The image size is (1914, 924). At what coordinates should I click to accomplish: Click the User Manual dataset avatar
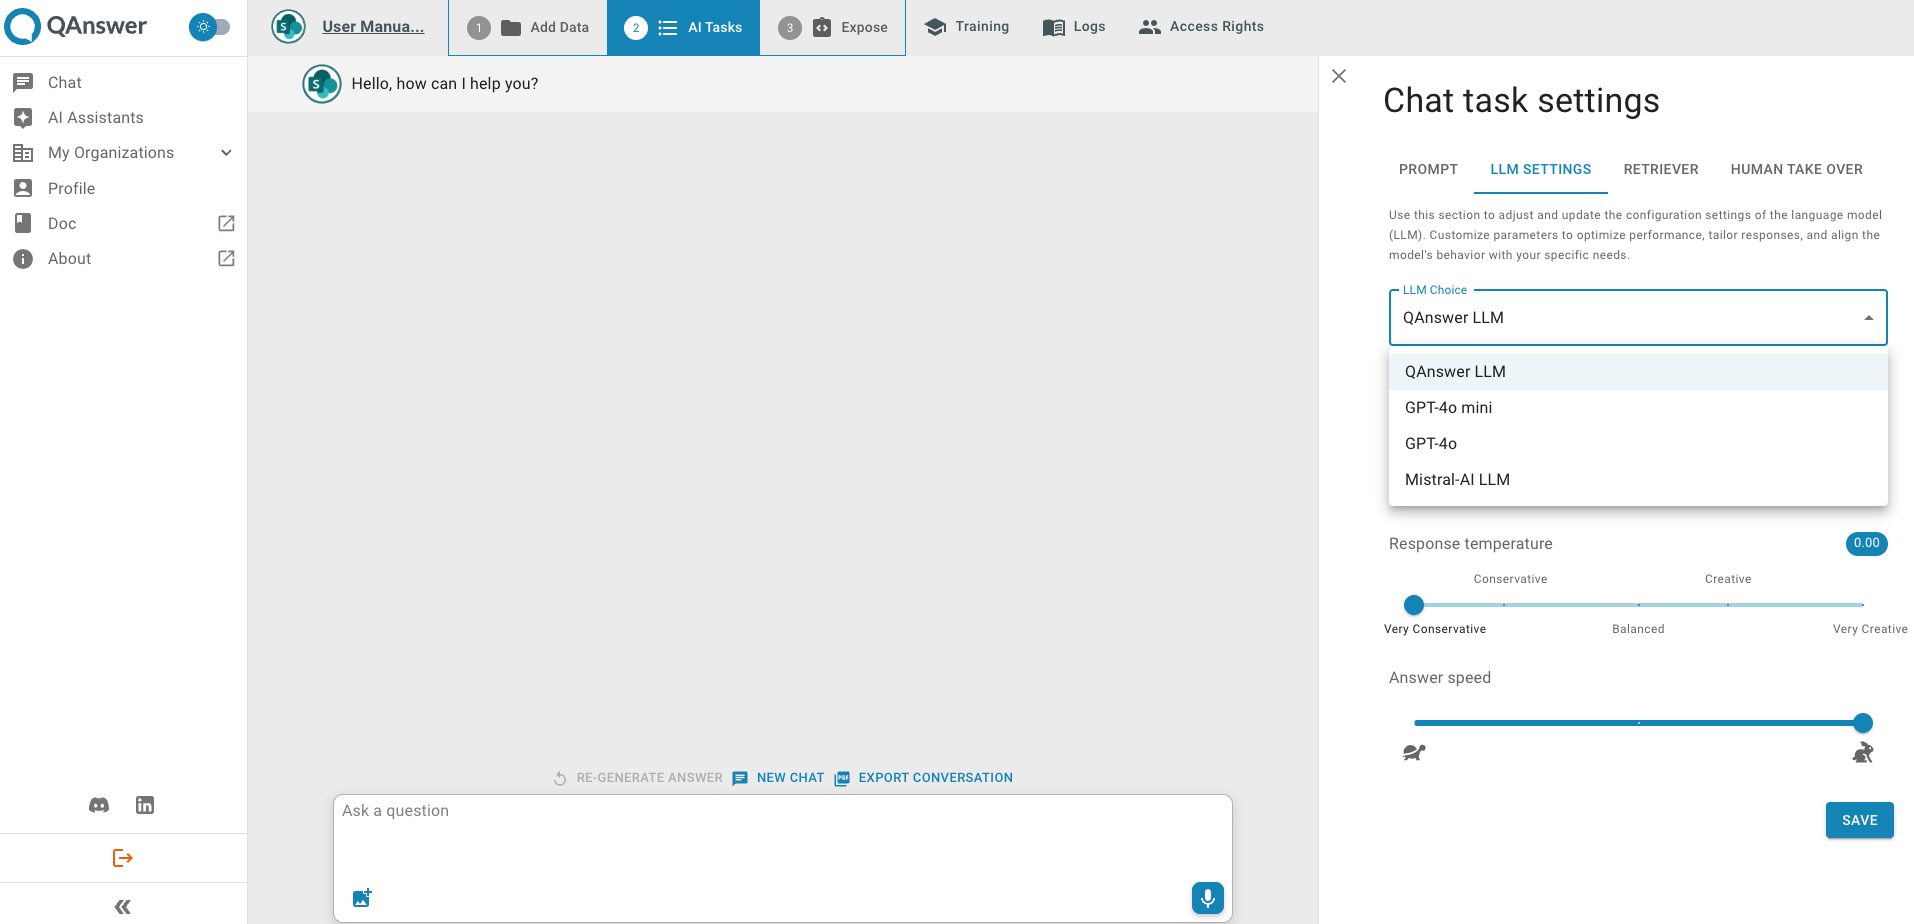coord(288,27)
